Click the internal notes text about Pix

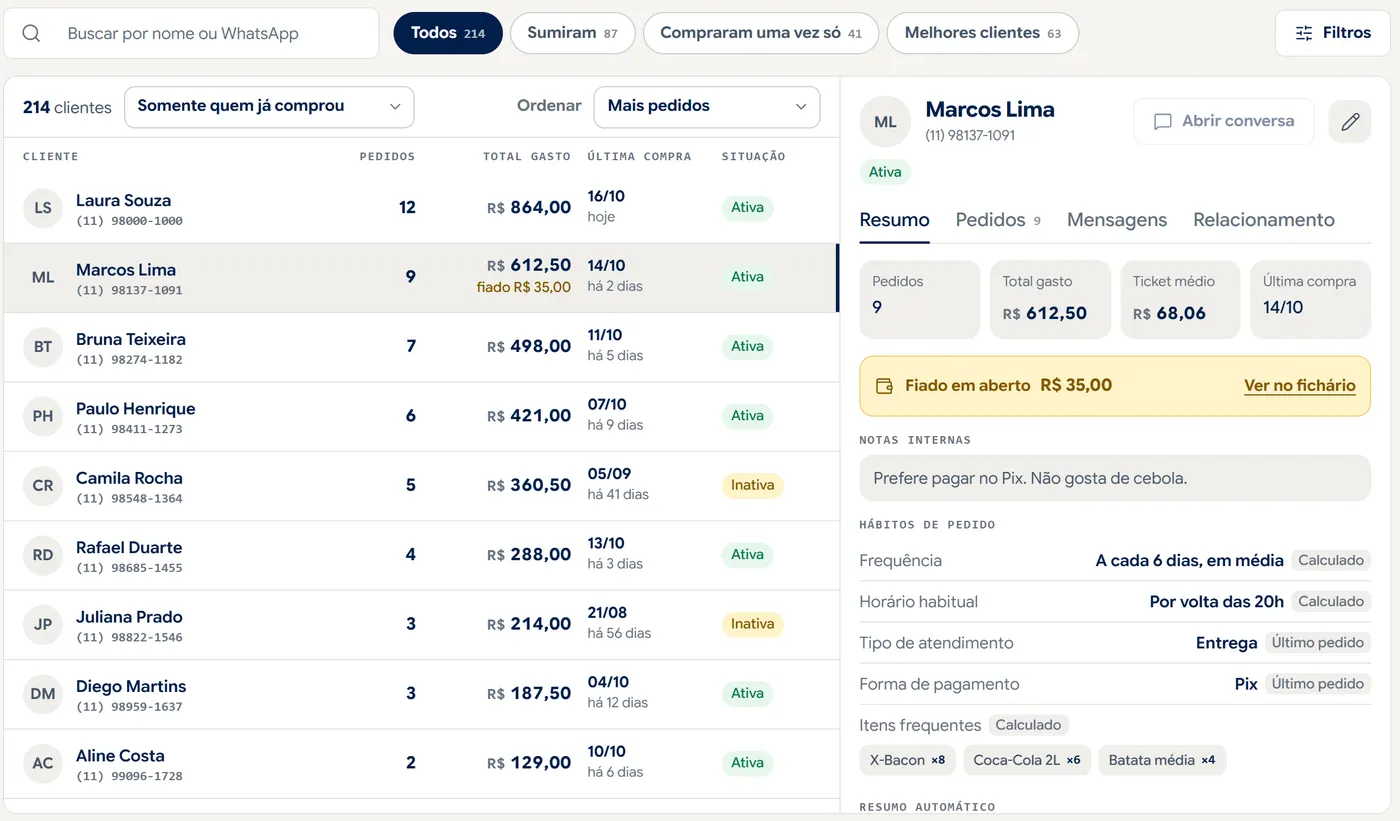(x=1030, y=478)
